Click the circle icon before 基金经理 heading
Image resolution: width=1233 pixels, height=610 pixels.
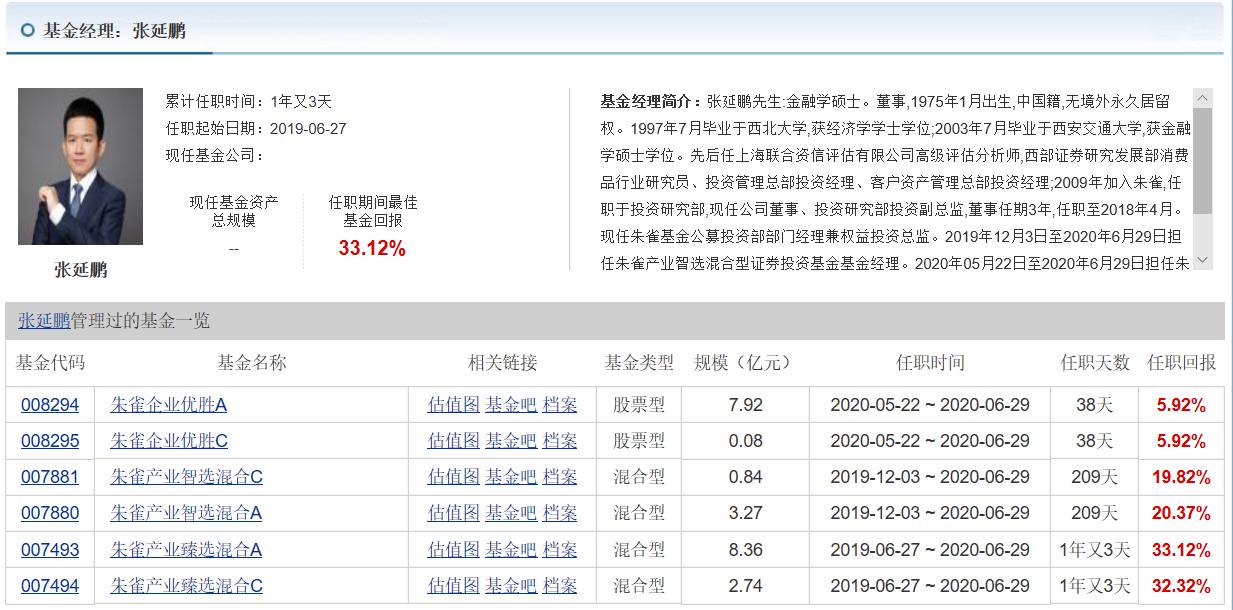point(28,30)
